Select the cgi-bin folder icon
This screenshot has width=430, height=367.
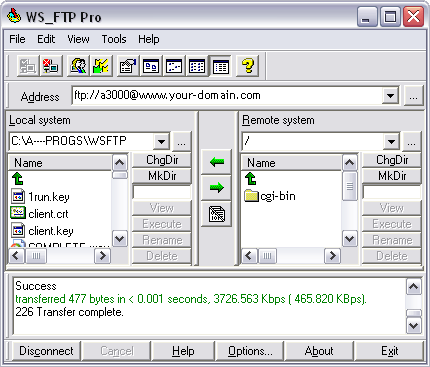pyautogui.click(x=251, y=196)
